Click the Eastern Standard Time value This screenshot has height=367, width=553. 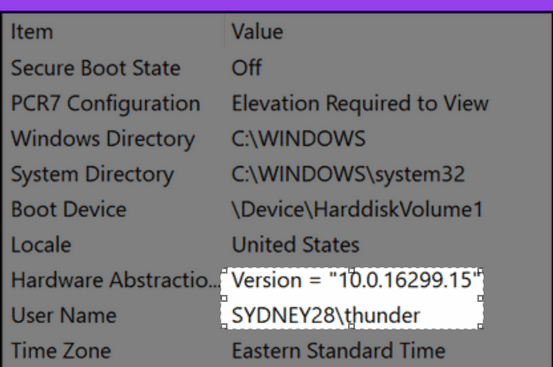pos(339,351)
